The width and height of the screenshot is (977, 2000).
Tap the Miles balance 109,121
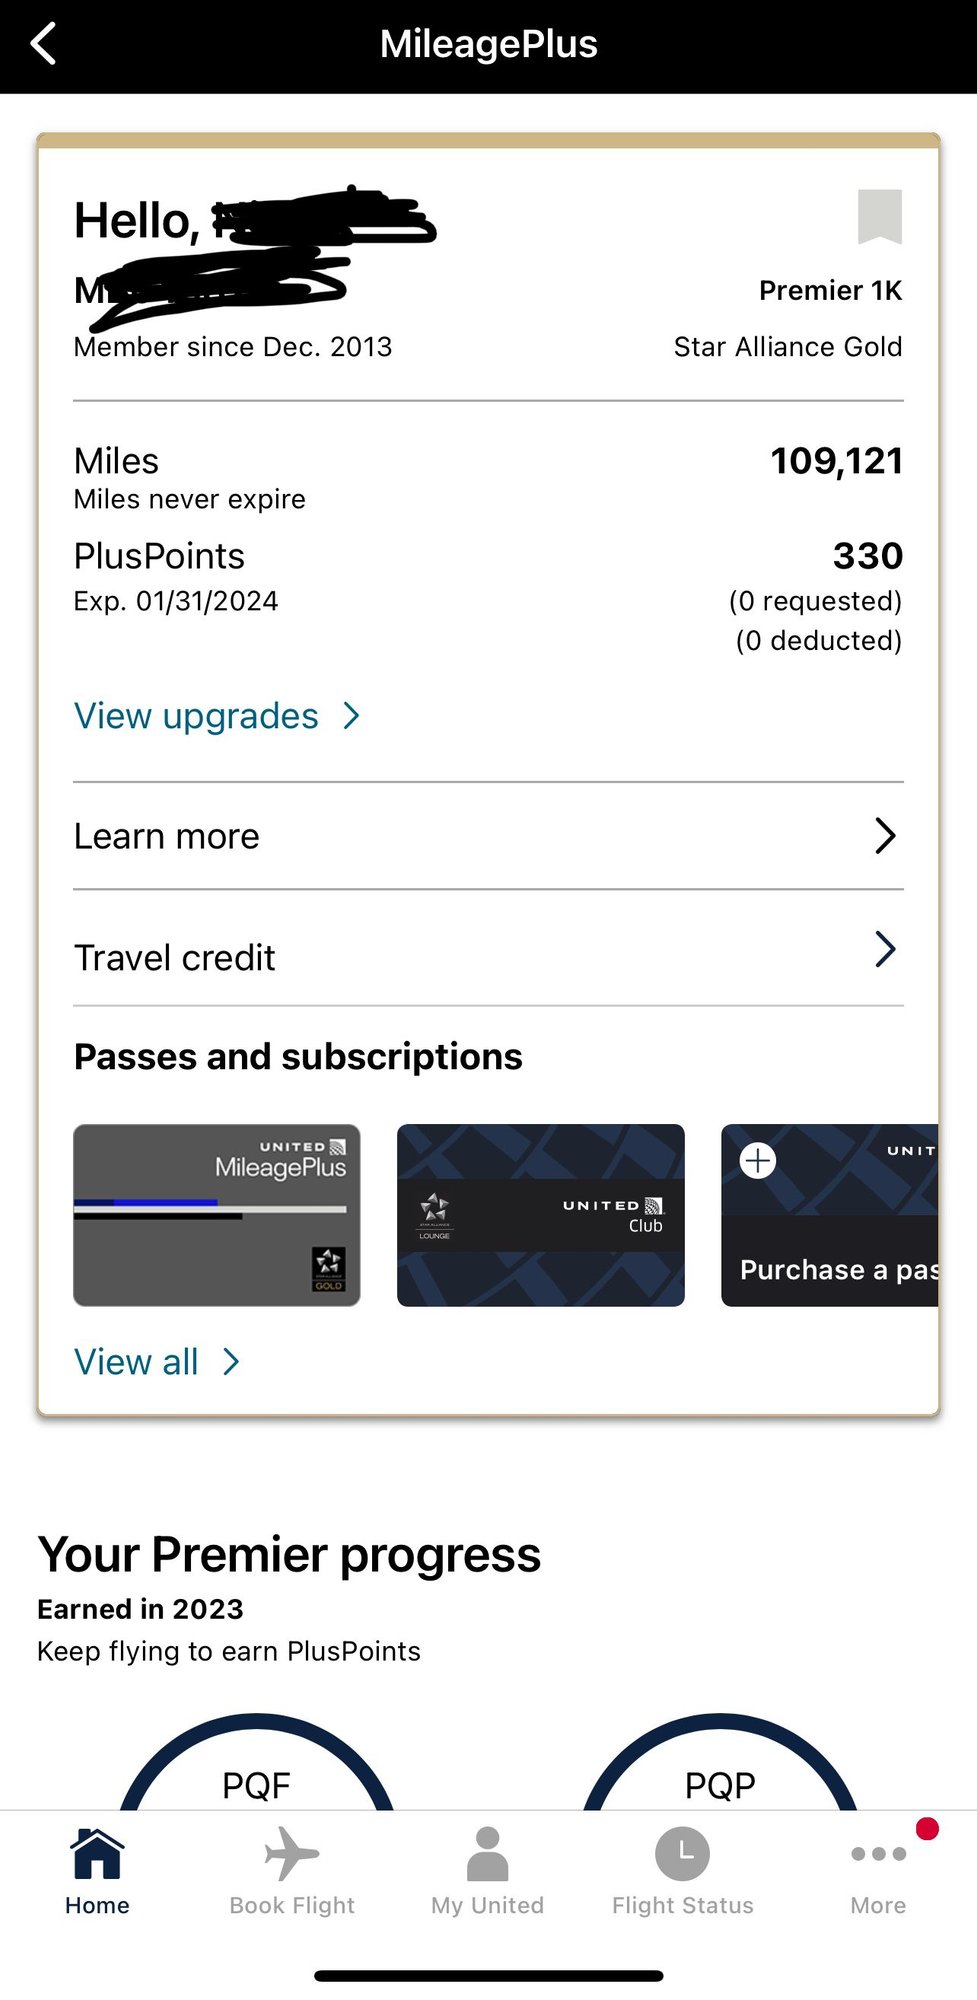pos(836,461)
